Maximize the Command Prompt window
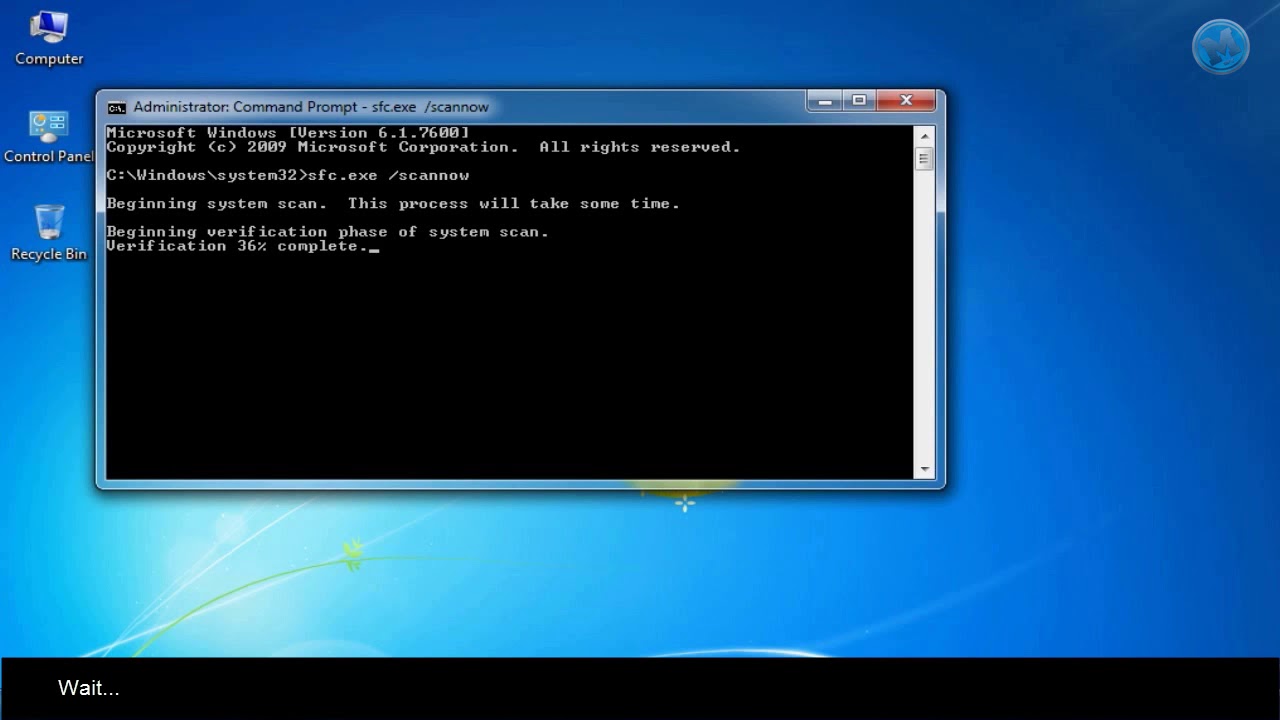The width and height of the screenshot is (1280, 720). [x=859, y=101]
